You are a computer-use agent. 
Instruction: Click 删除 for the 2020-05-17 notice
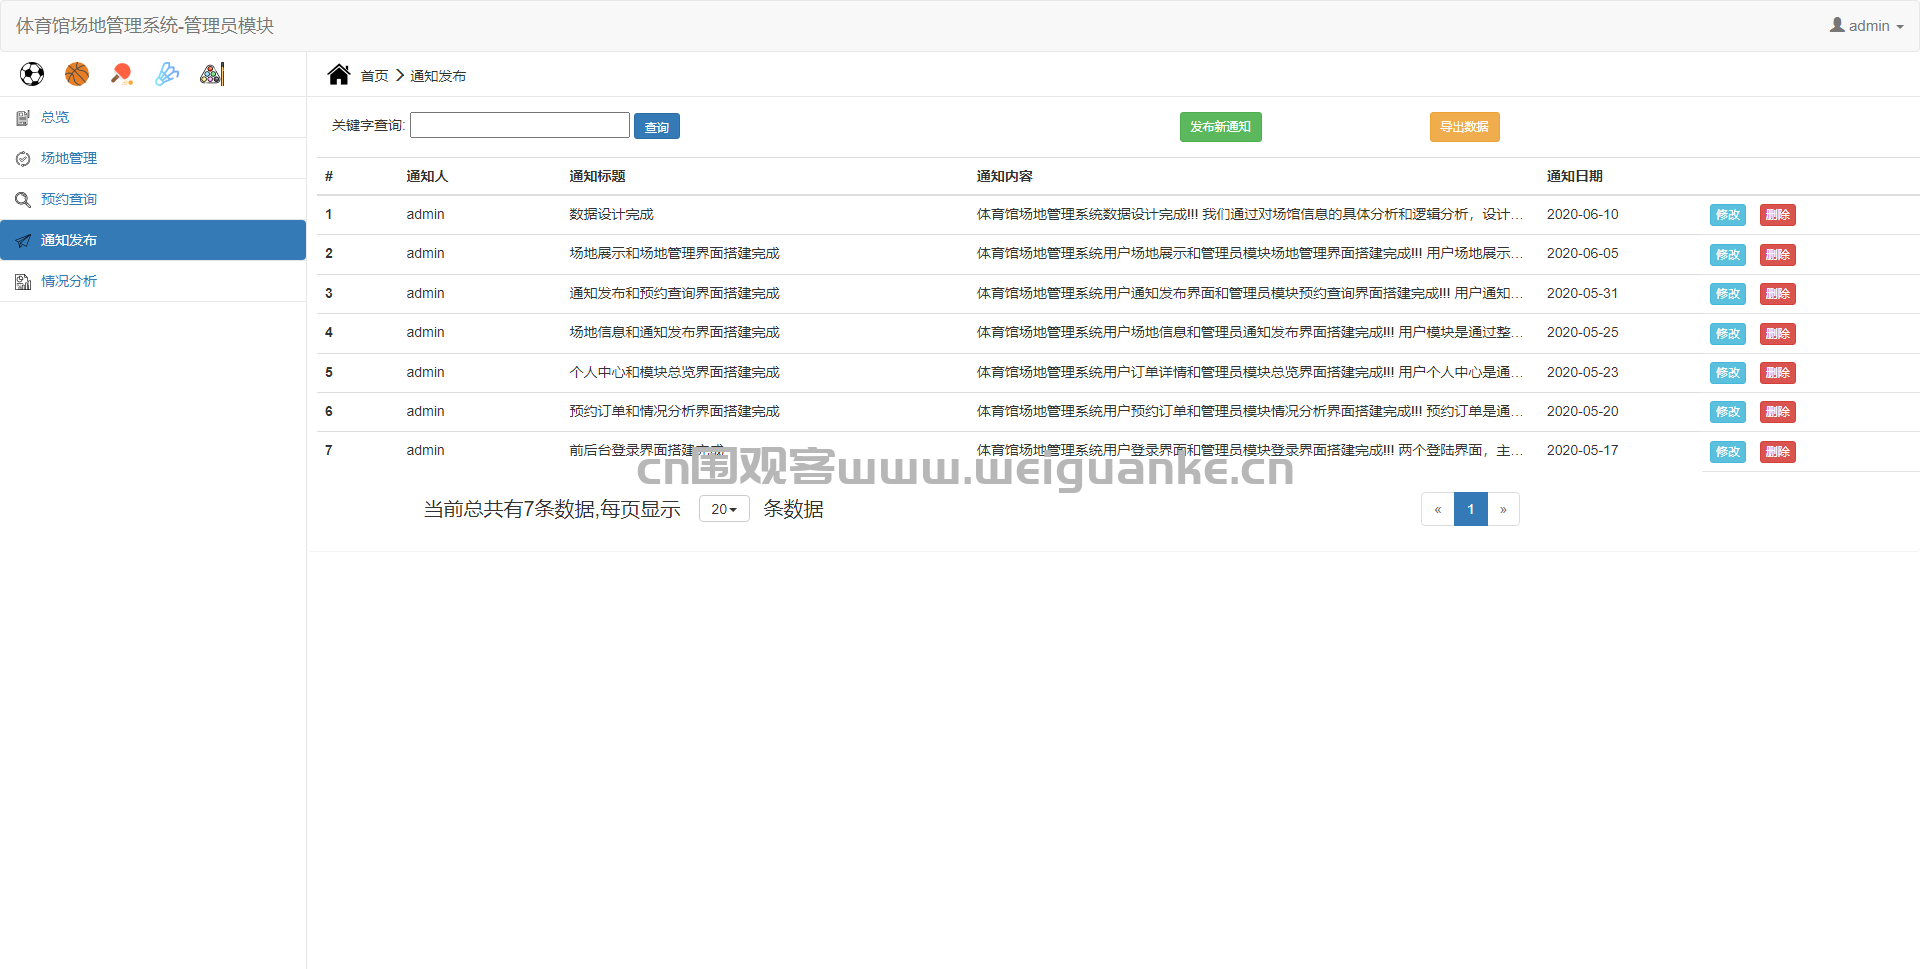1777,452
